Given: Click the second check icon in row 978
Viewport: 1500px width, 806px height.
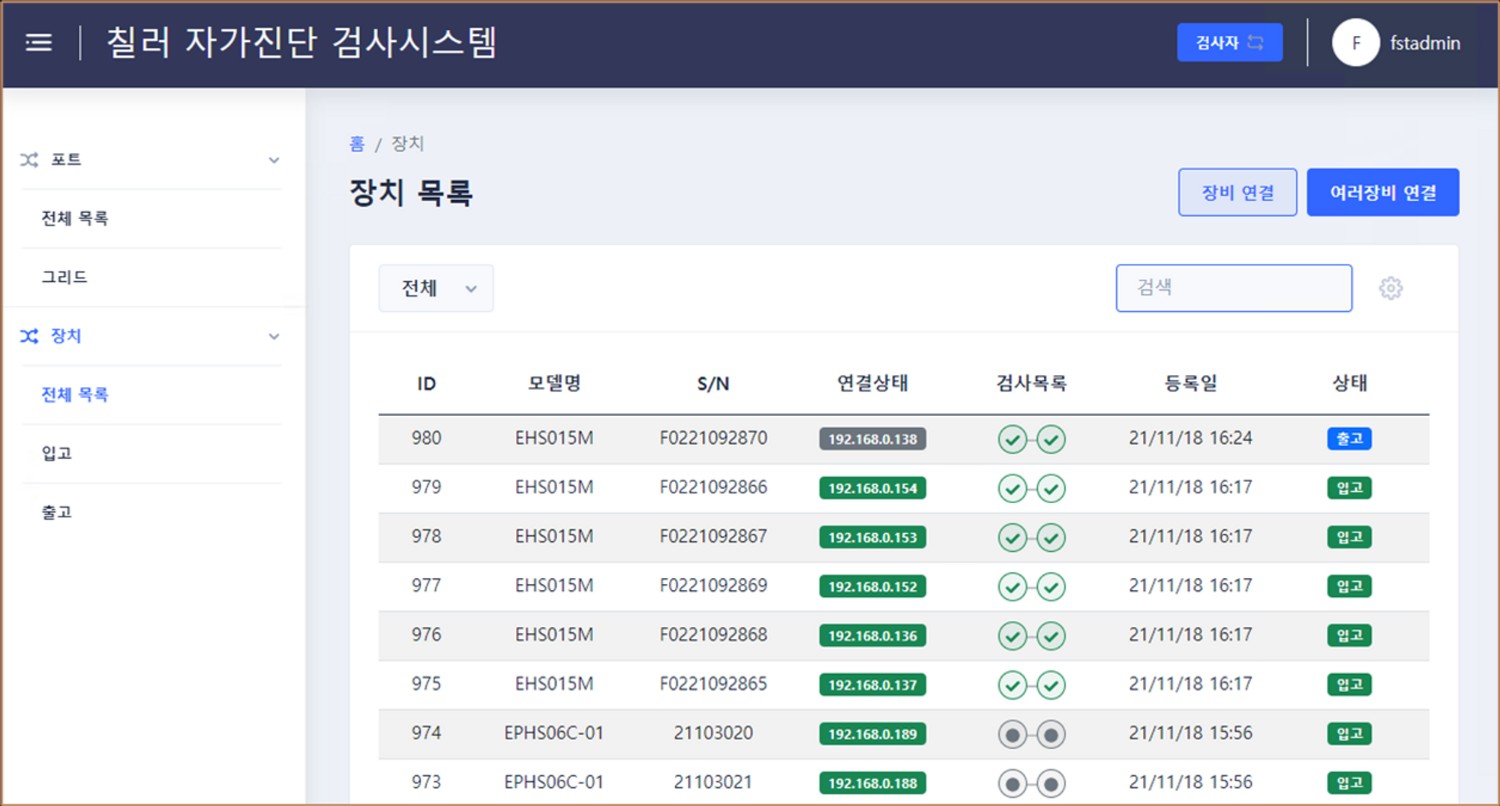Looking at the screenshot, I should pos(1051,537).
